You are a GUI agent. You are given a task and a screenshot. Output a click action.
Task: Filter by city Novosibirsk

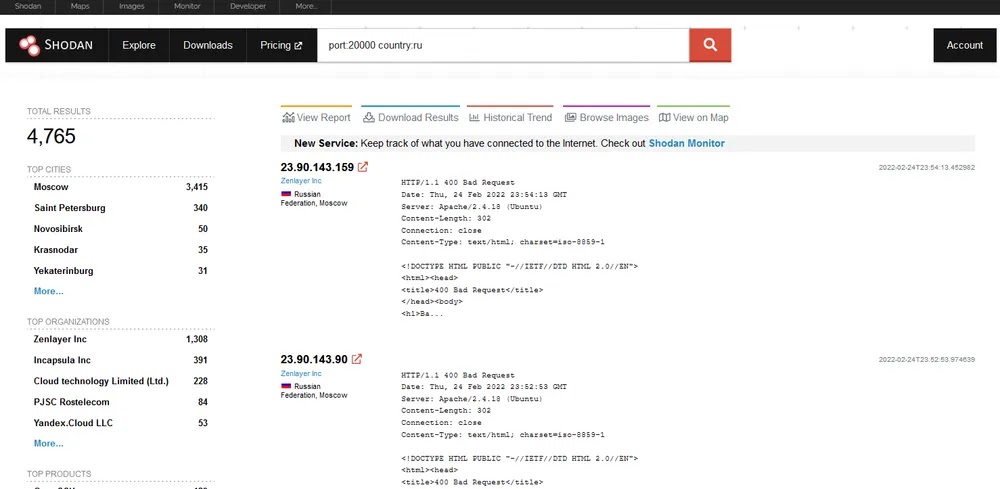click(x=58, y=228)
